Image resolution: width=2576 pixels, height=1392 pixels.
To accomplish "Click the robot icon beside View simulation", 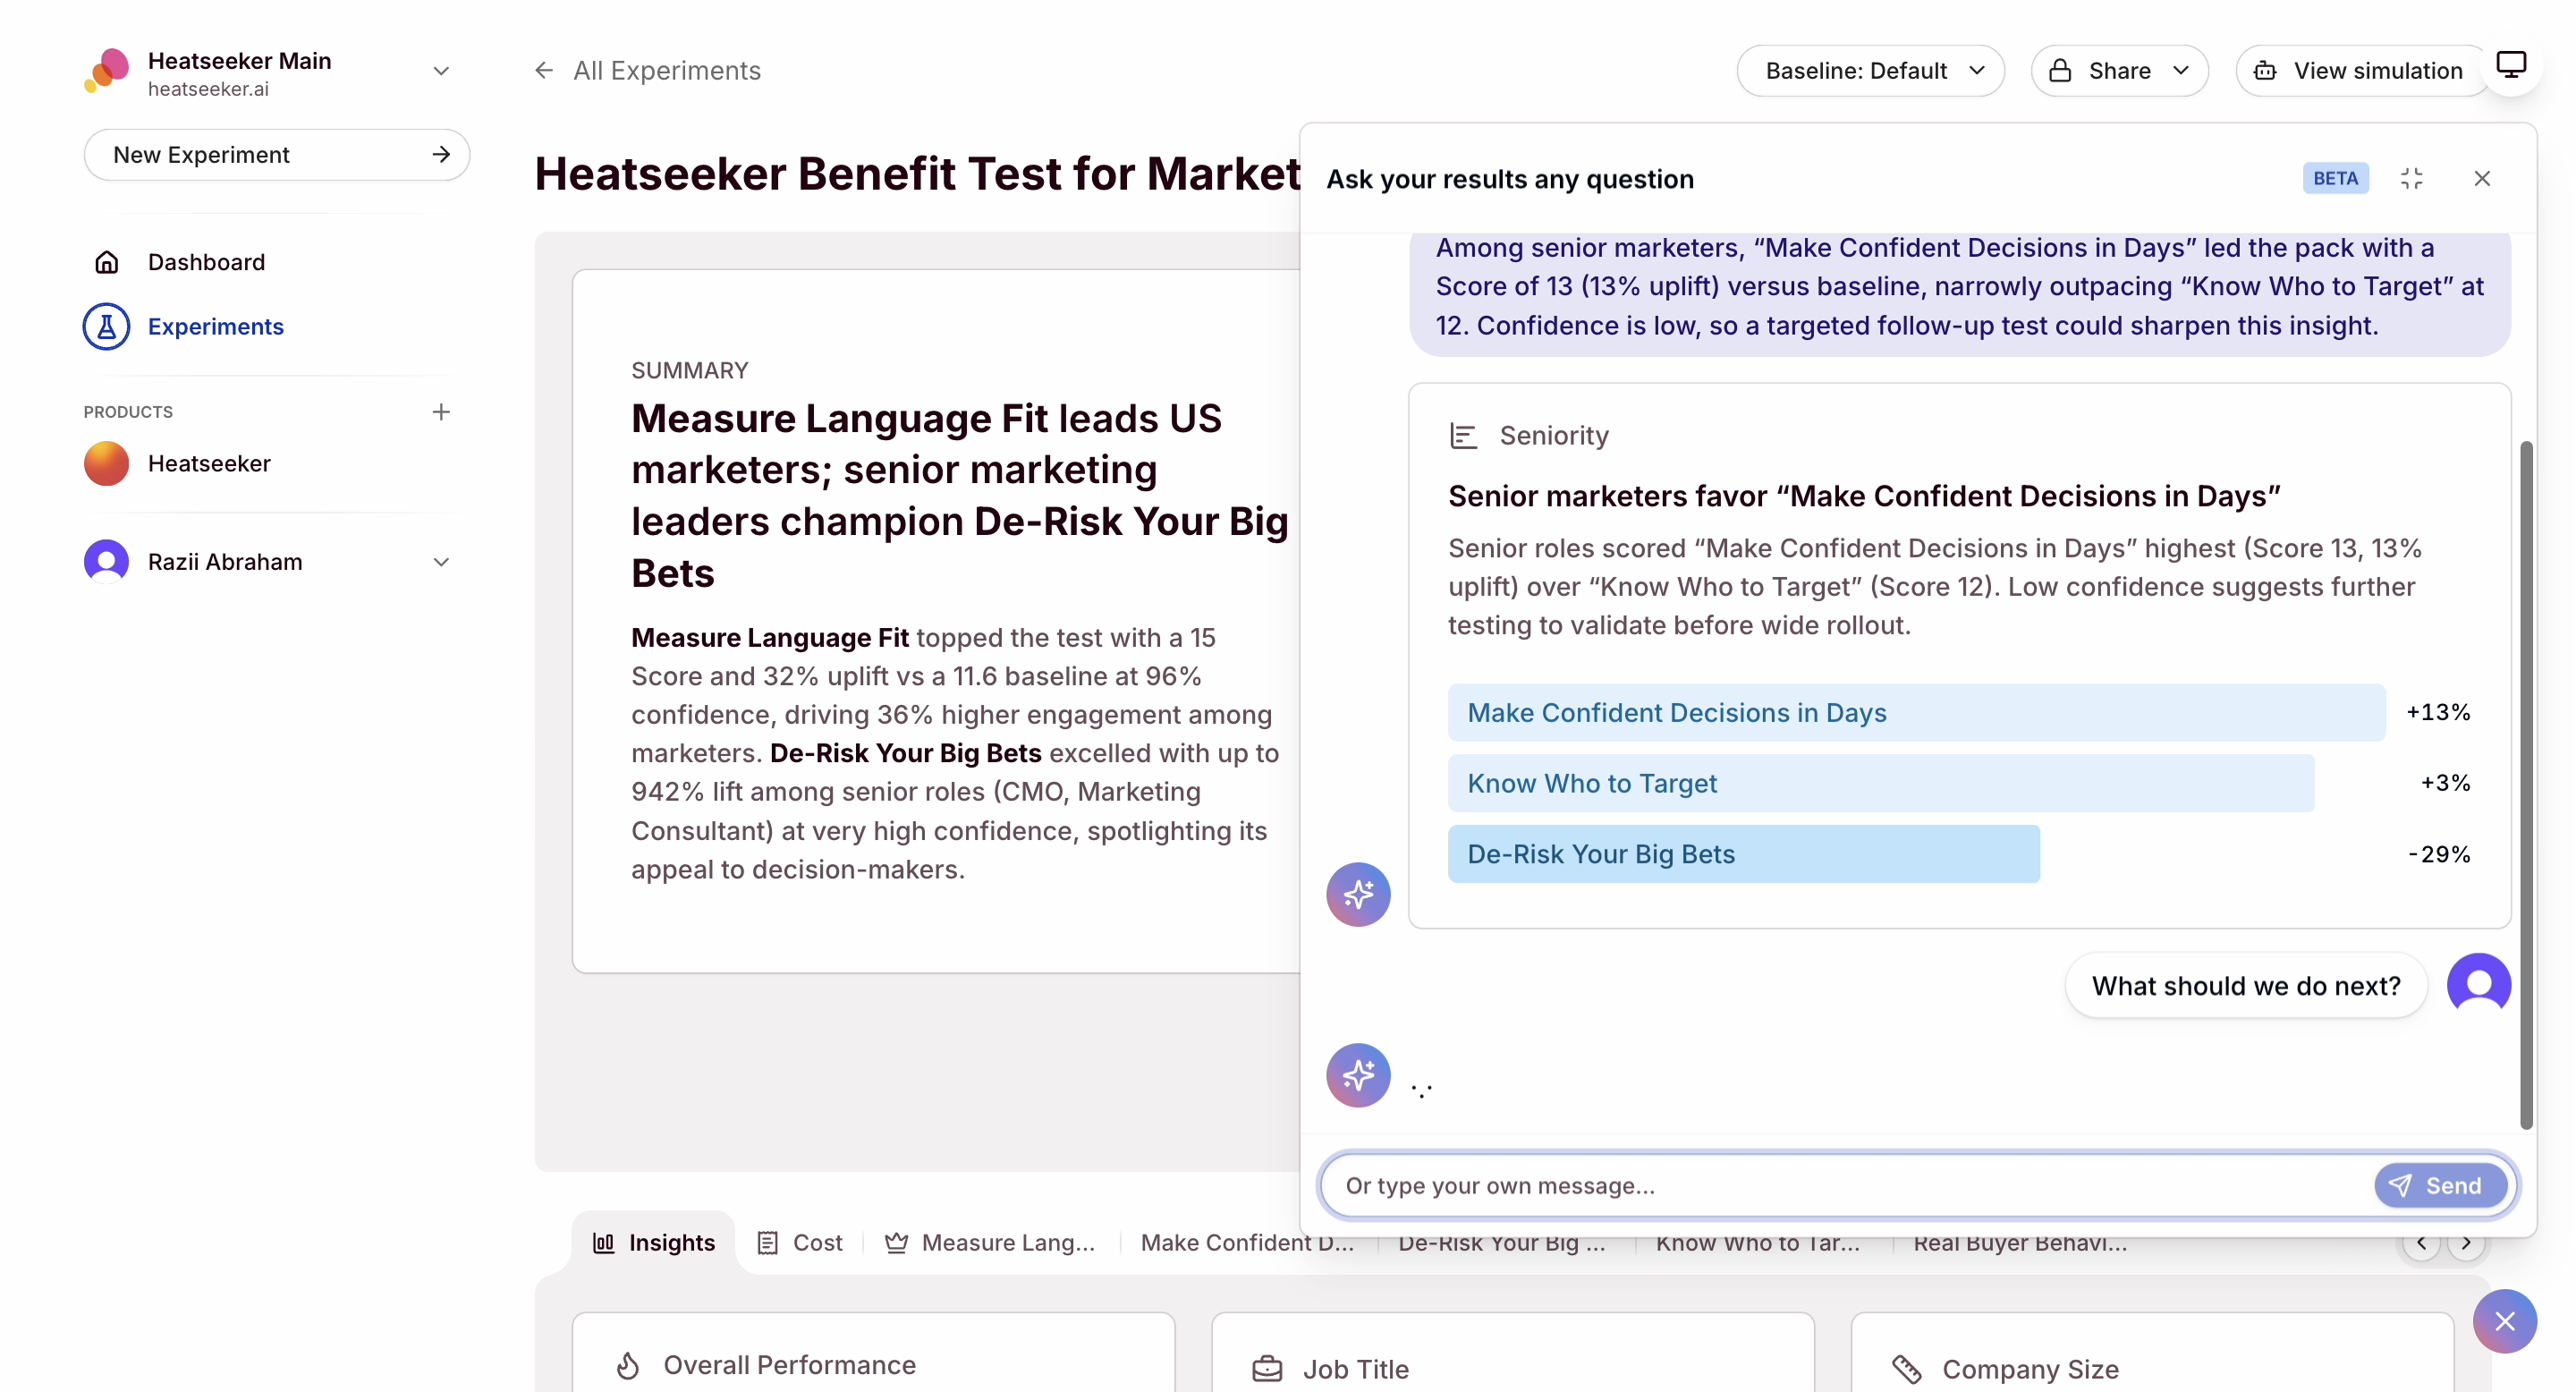I will (2265, 71).
